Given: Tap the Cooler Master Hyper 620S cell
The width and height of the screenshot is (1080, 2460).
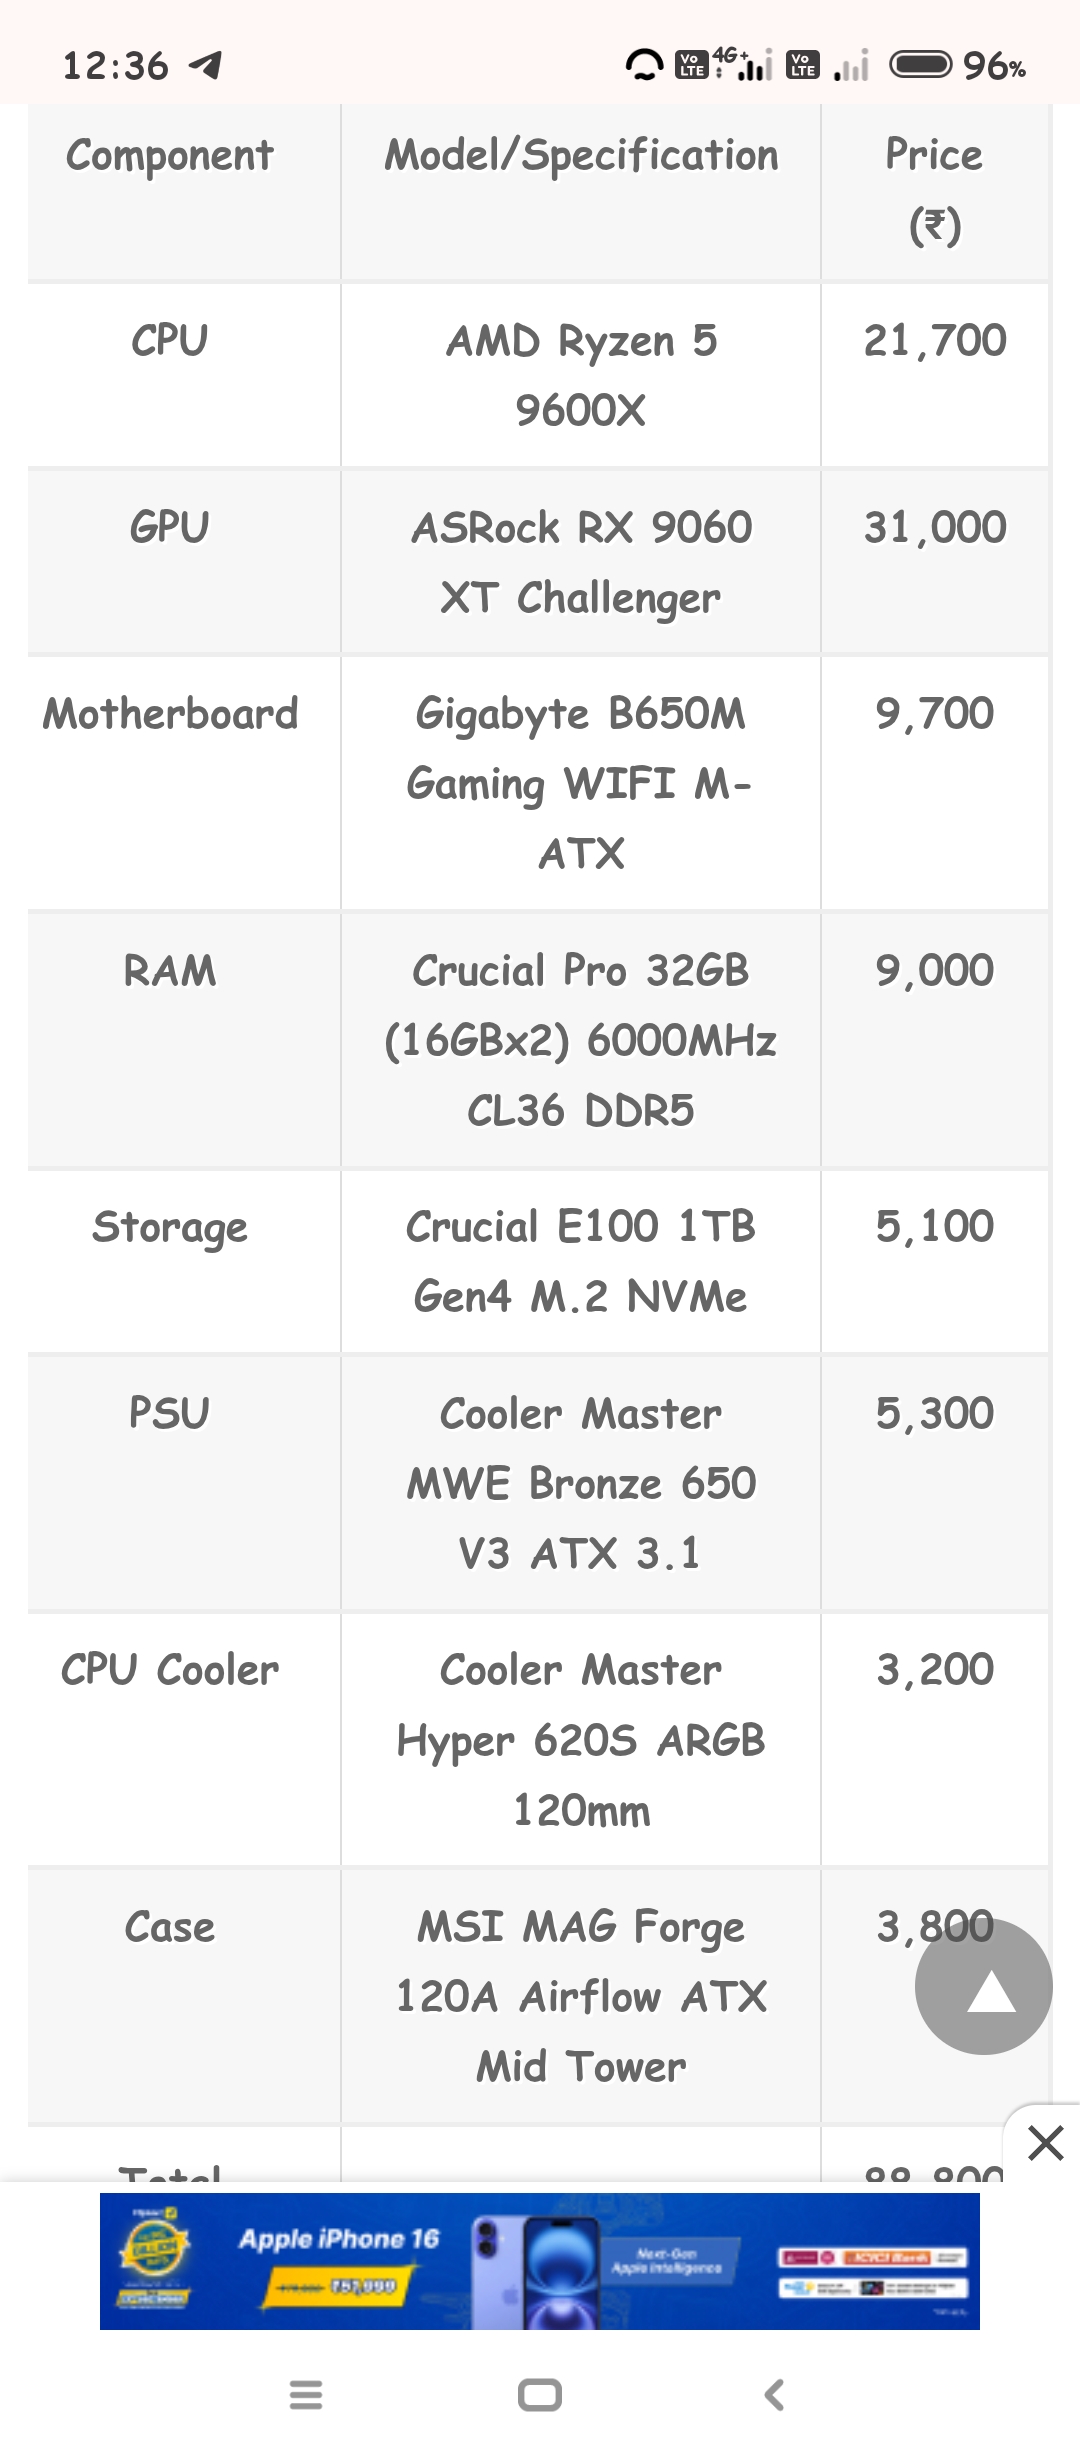Looking at the screenshot, I should 581,1740.
